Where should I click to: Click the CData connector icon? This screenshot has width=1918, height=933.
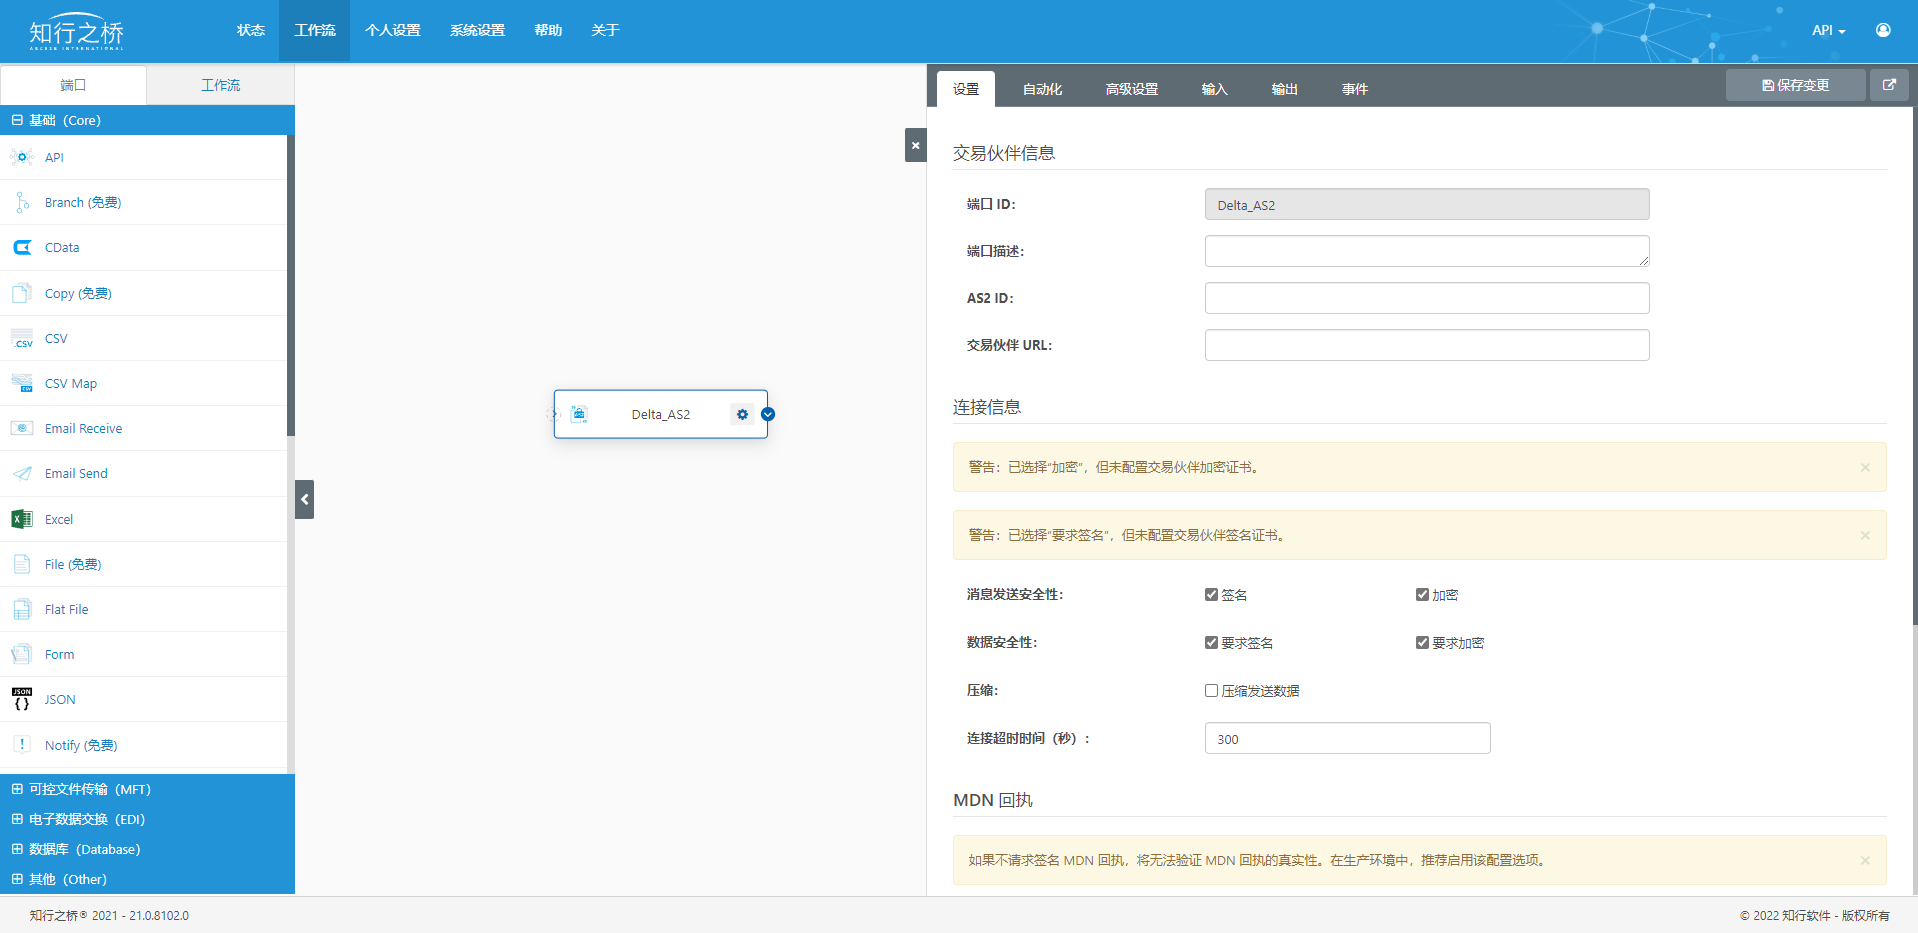point(22,247)
